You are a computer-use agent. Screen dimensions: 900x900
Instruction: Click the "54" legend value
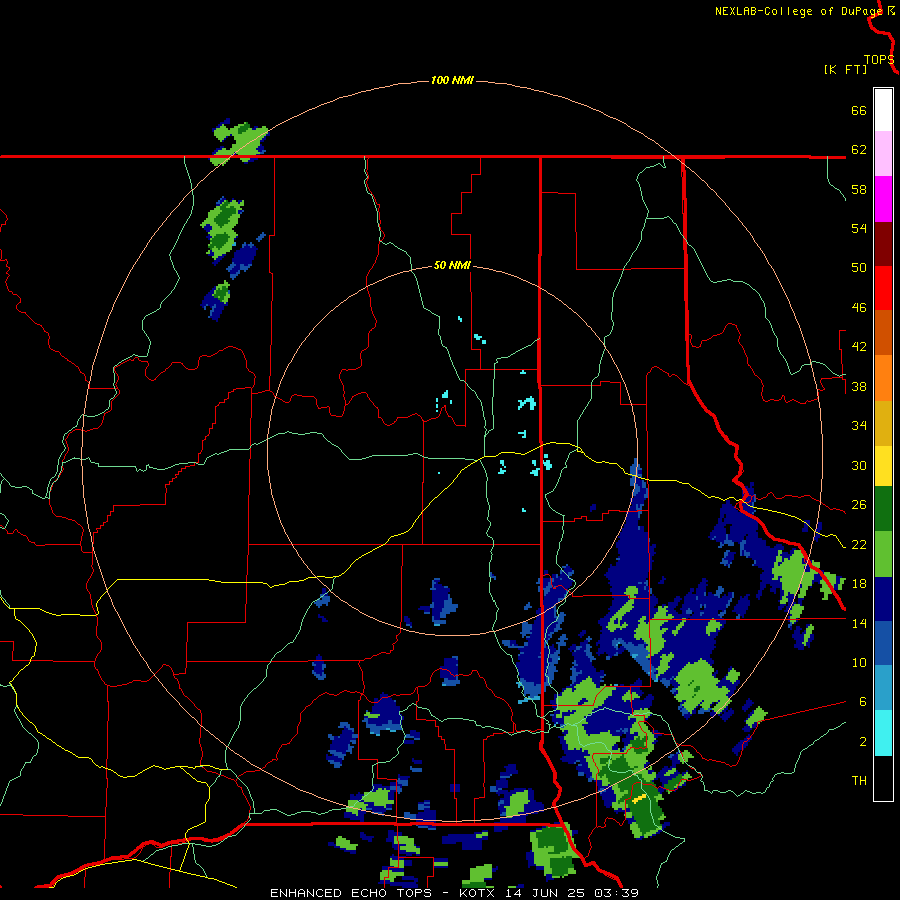(859, 228)
